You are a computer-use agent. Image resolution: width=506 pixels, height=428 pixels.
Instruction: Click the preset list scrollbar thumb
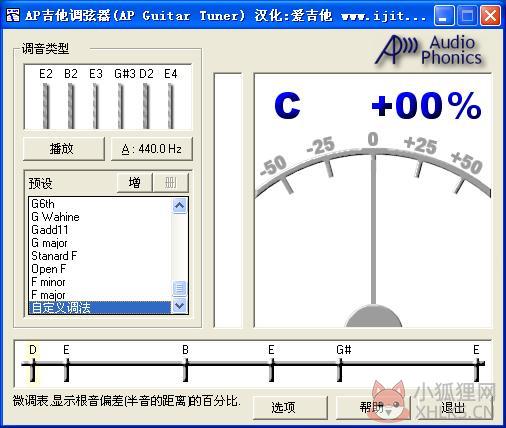pyautogui.click(x=180, y=288)
